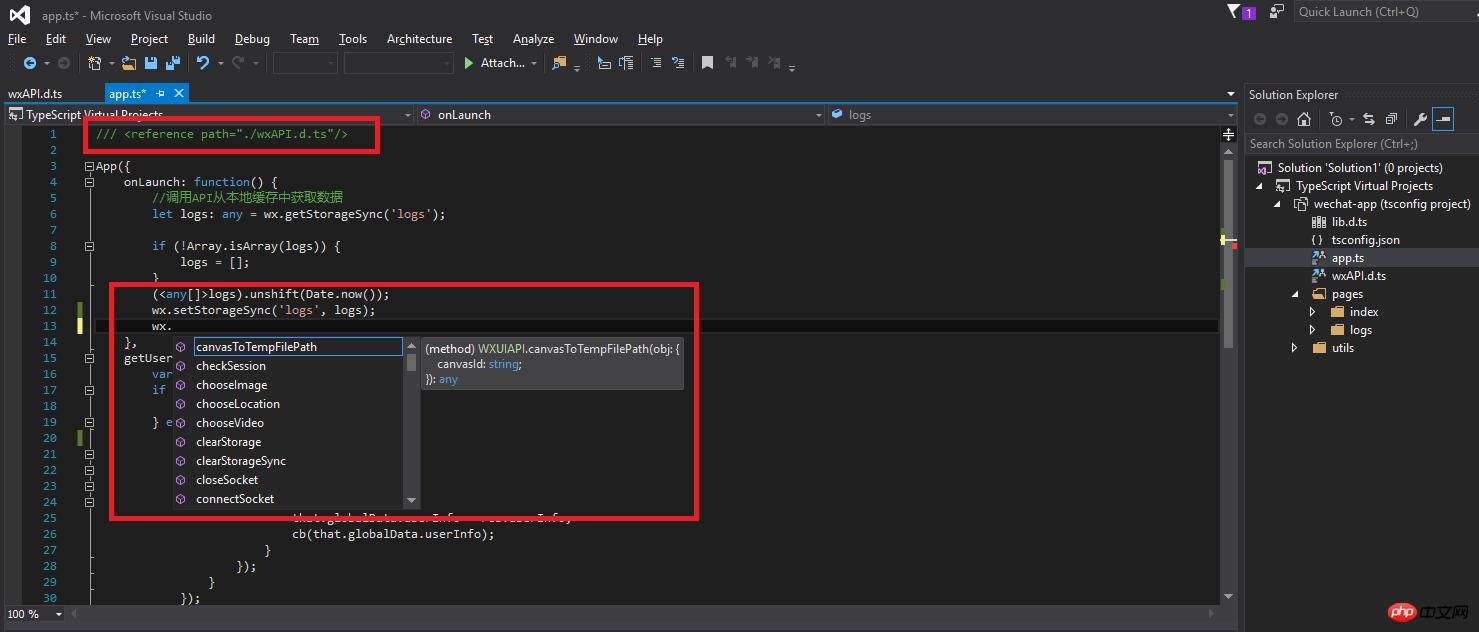Open a file with the Open File icon
Viewport: 1479px width, 632px height.
point(129,62)
